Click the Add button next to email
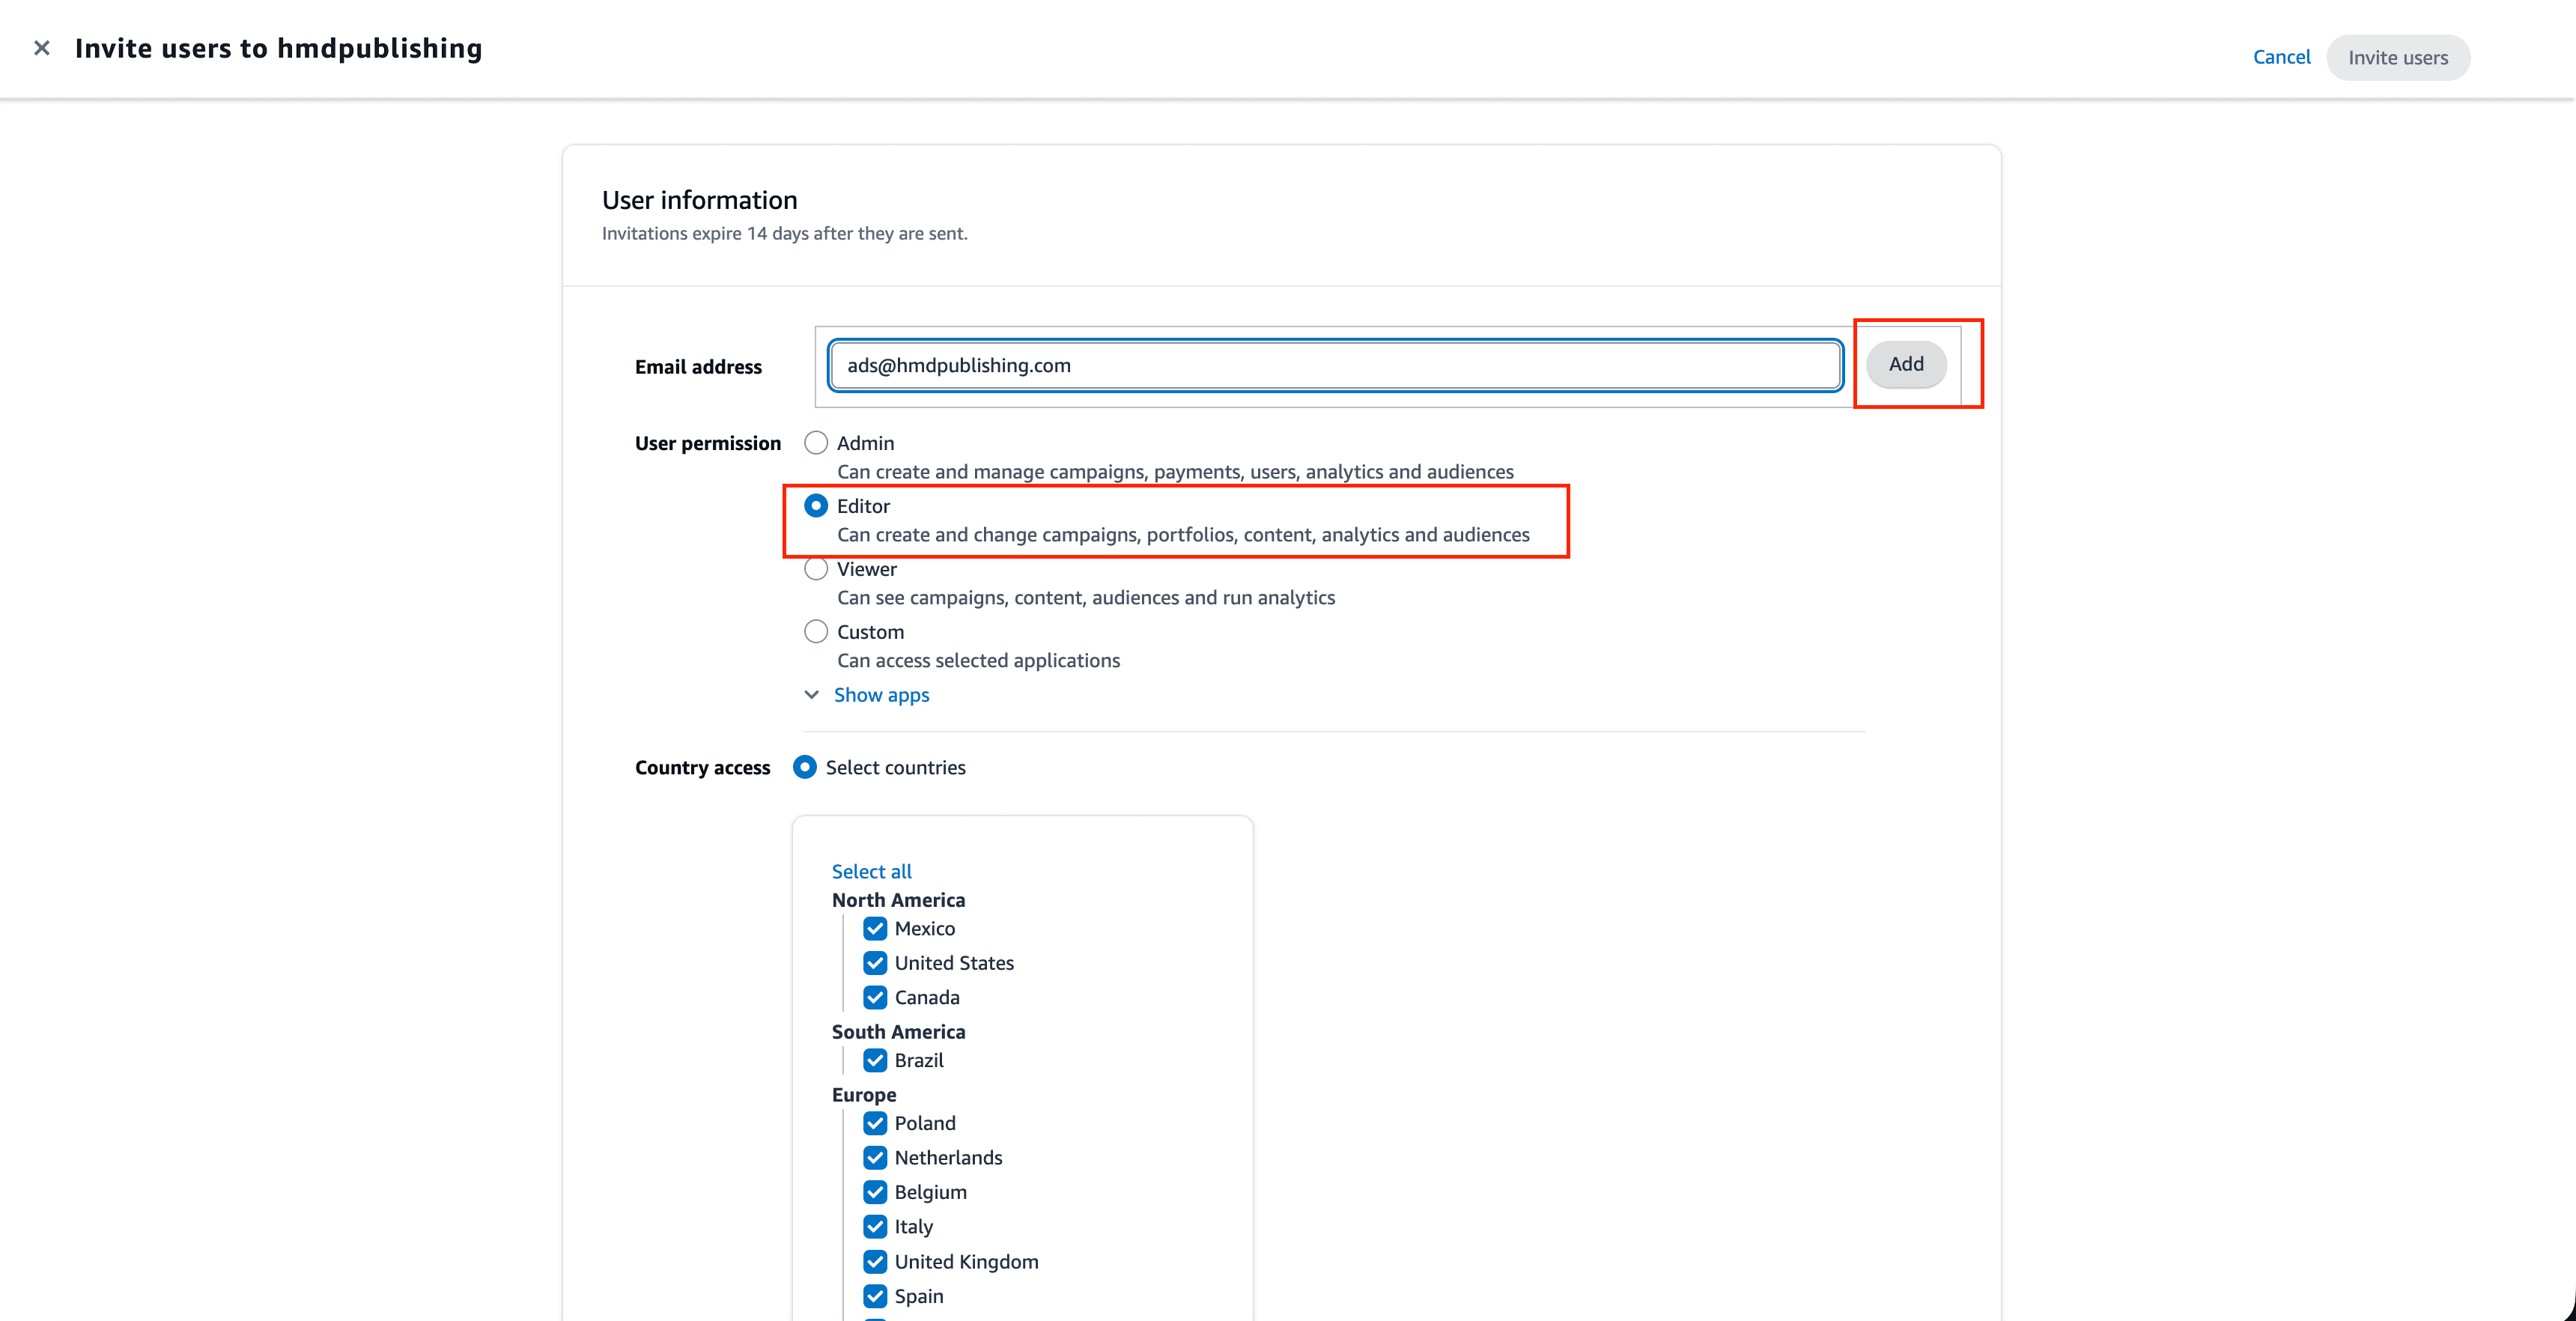The height and width of the screenshot is (1321, 2576). (x=1905, y=364)
